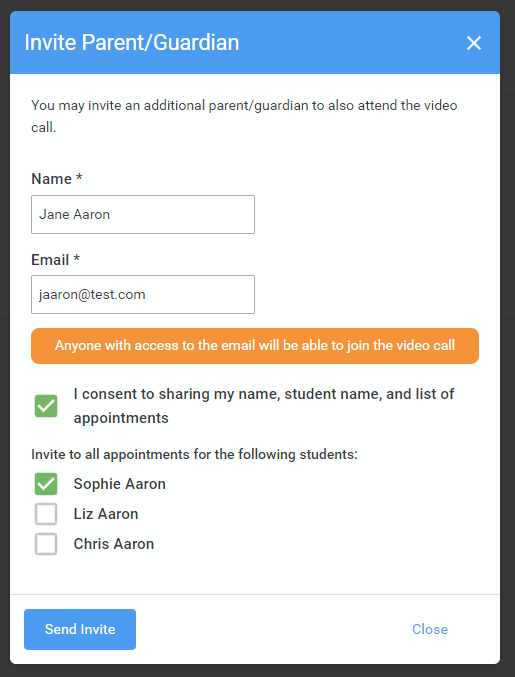Image resolution: width=515 pixels, height=677 pixels.
Task: Click the Sophie Aaron label text
Action: point(120,484)
